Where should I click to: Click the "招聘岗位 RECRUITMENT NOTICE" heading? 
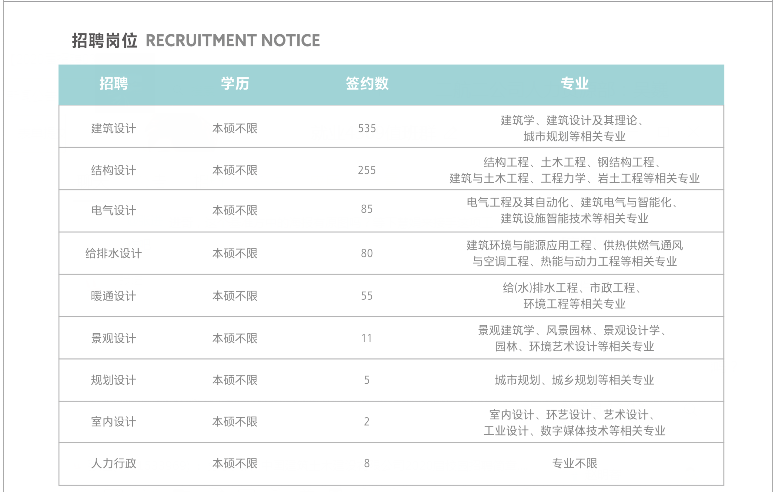(x=196, y=41)
